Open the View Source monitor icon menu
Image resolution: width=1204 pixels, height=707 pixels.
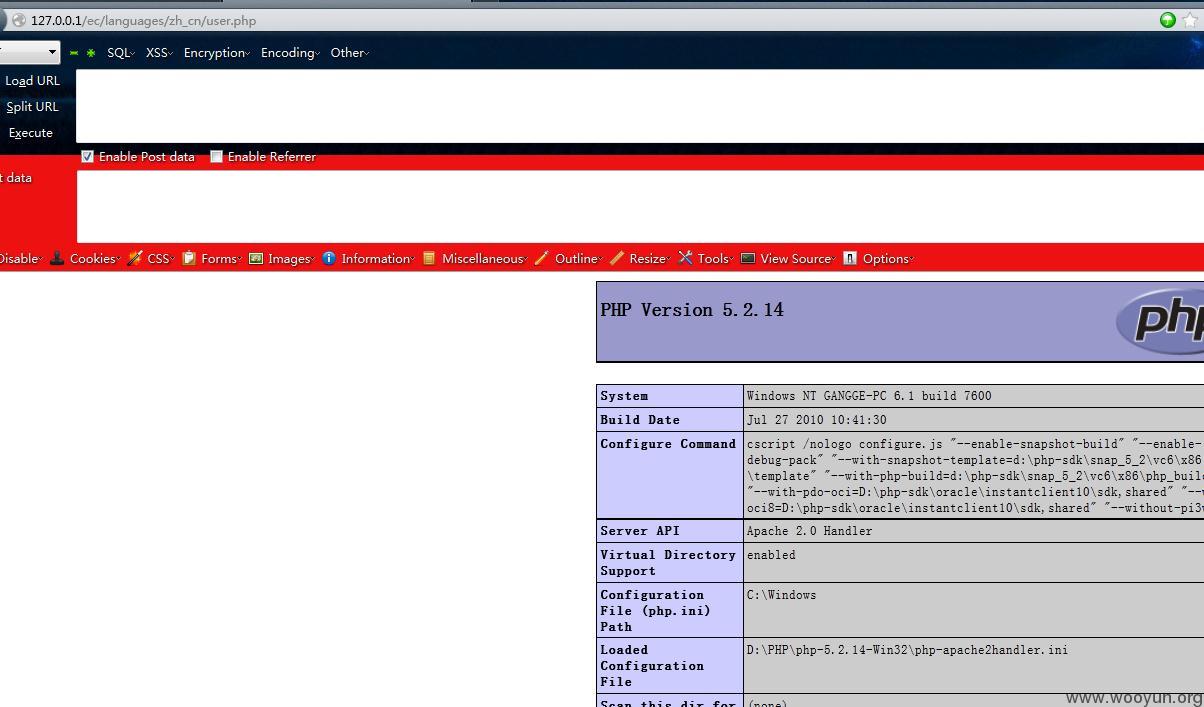click(747, 258)
